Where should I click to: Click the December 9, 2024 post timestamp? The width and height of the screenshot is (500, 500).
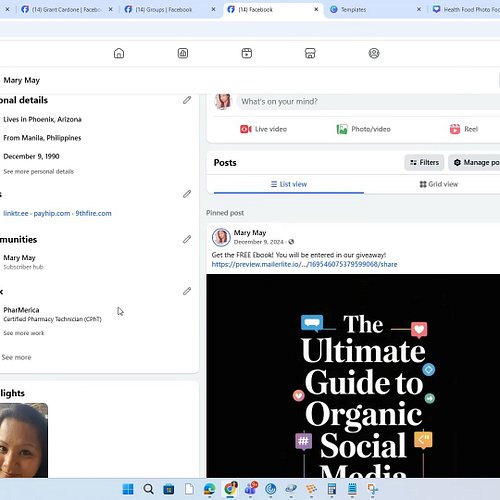pyautogui.click(x=259, y=242)
